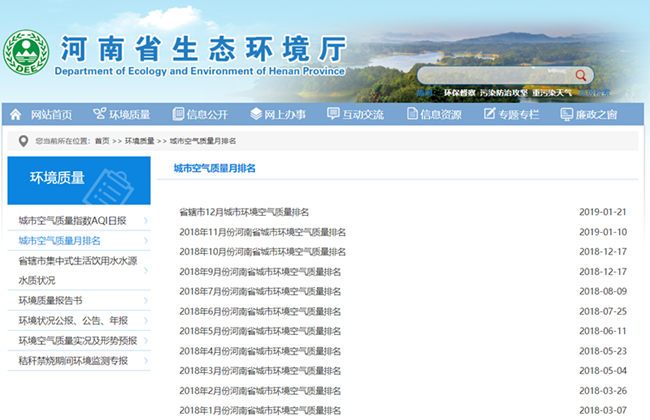This screenshot has width=650, height=420.
Task: Open article 2018年6月份河南省城市环境空气质量排名
Action: [x=260, y=311]
